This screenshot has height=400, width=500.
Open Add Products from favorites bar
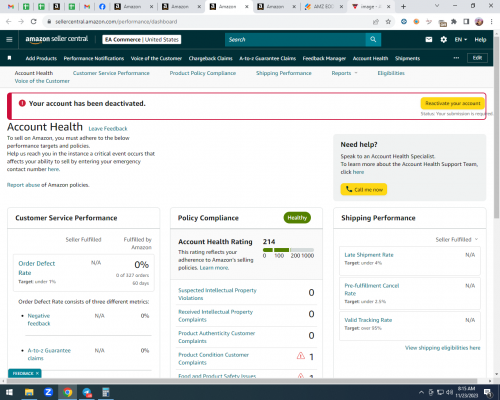(x=41, y=58)
